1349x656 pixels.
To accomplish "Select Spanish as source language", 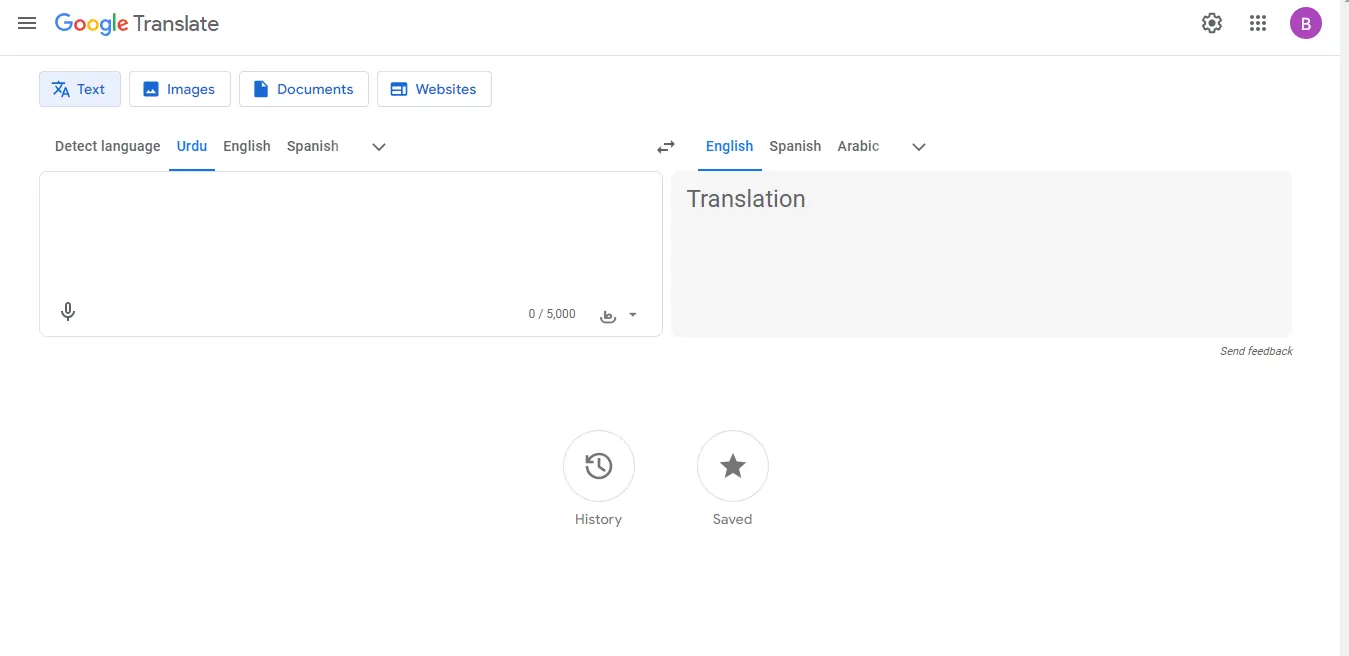I will point(313,146).
